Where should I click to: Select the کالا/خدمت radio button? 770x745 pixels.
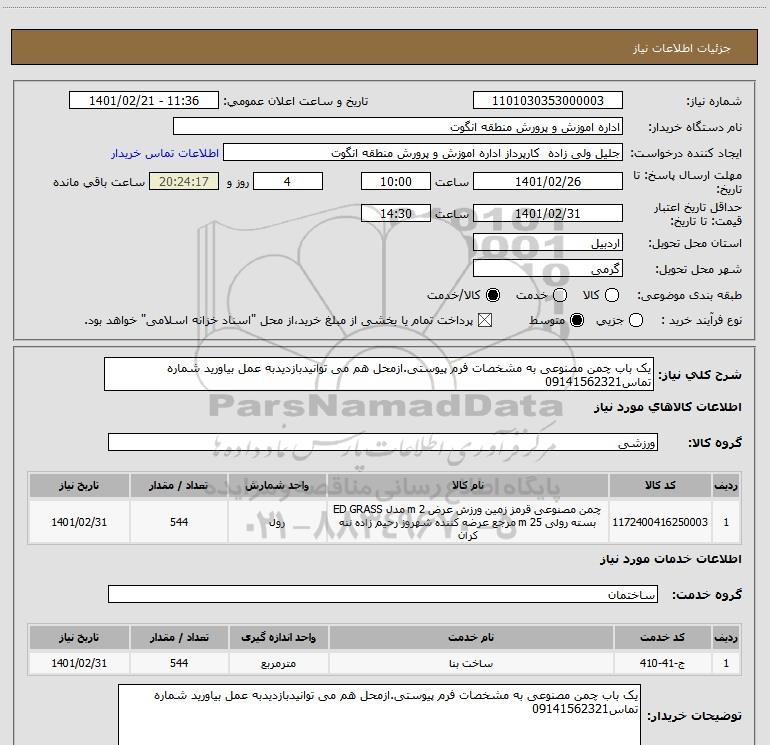[493, 295]
